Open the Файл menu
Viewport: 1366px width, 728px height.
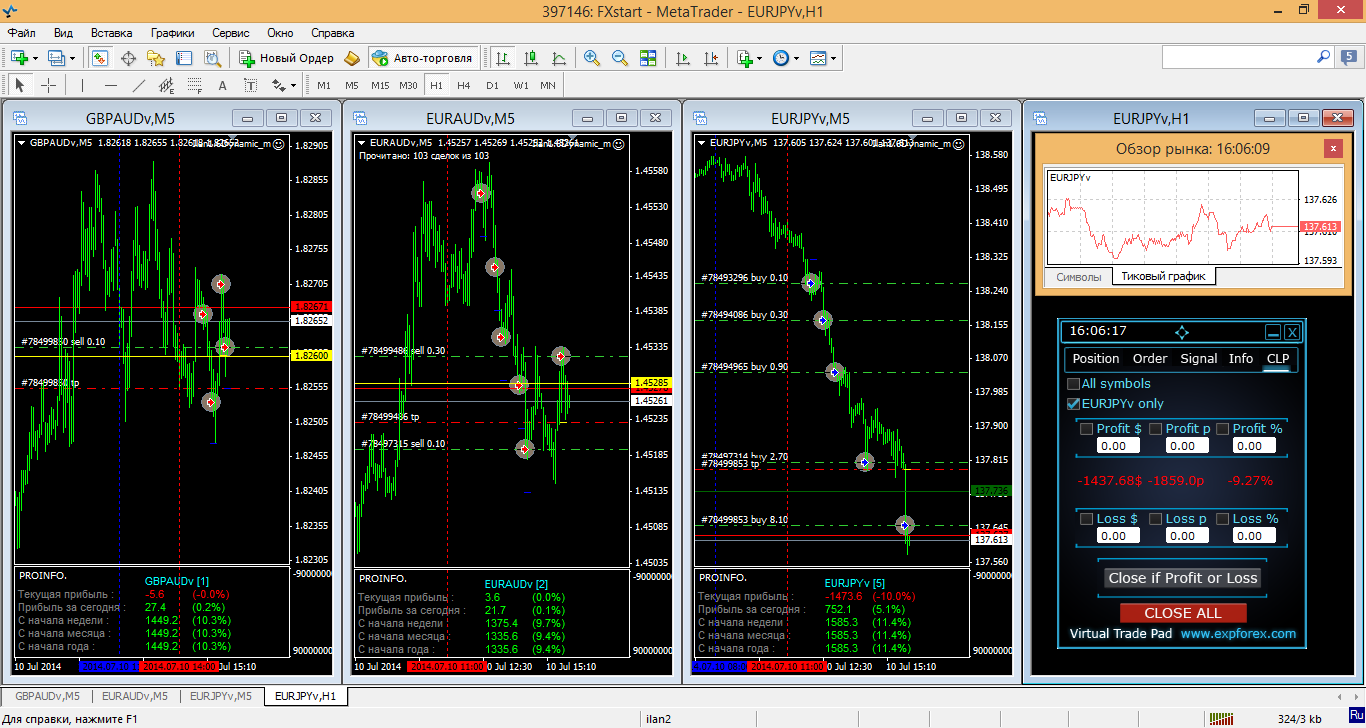pos(22,32)
